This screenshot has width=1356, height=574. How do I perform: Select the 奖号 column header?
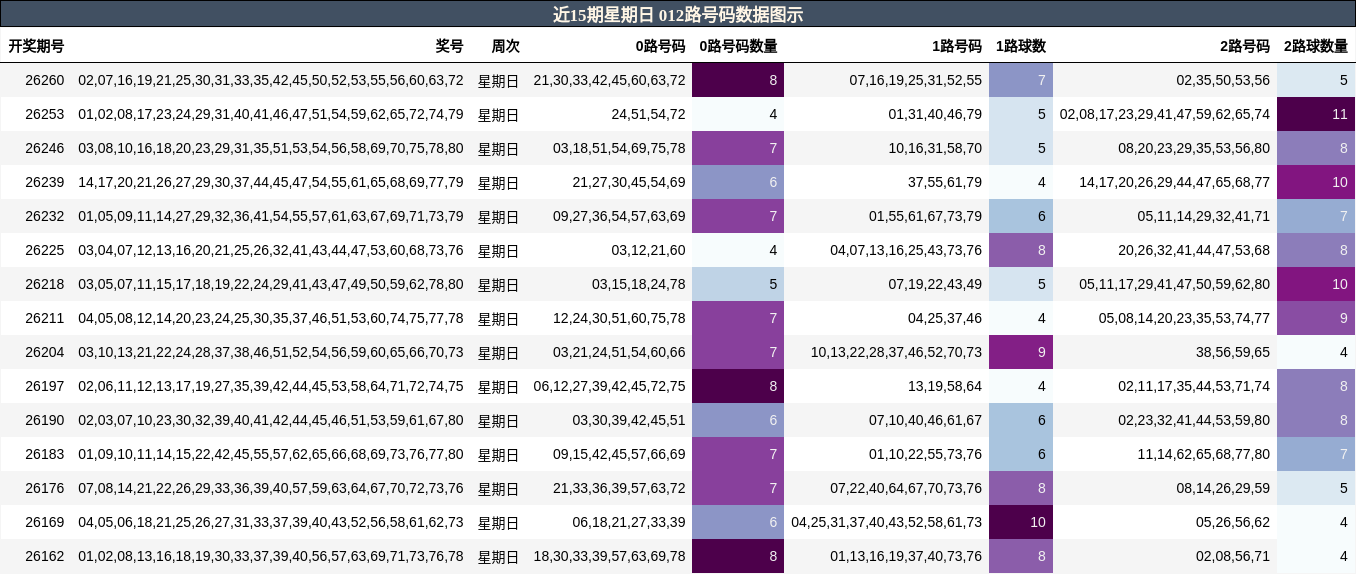(450, 46)
